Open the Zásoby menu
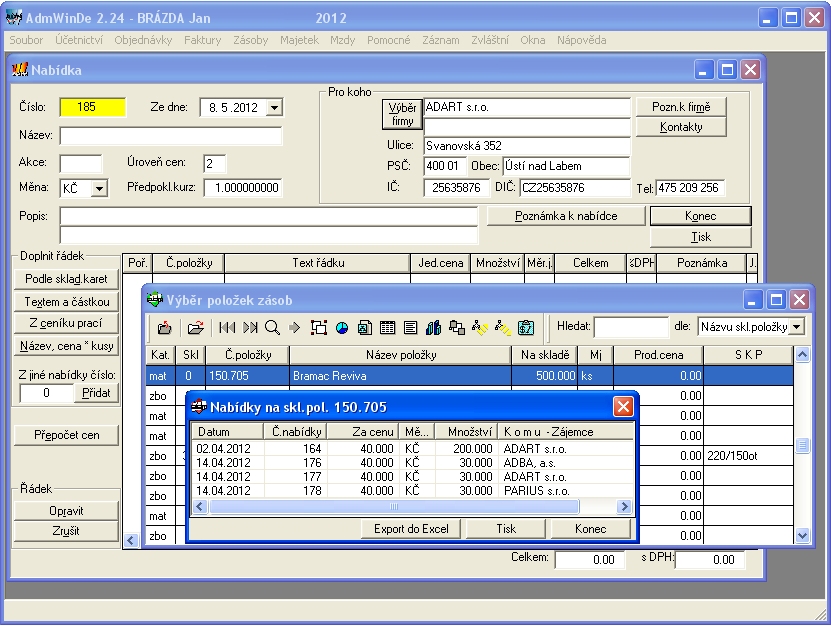The width and height of the screenshot is (831, 626). coord(251,40)
